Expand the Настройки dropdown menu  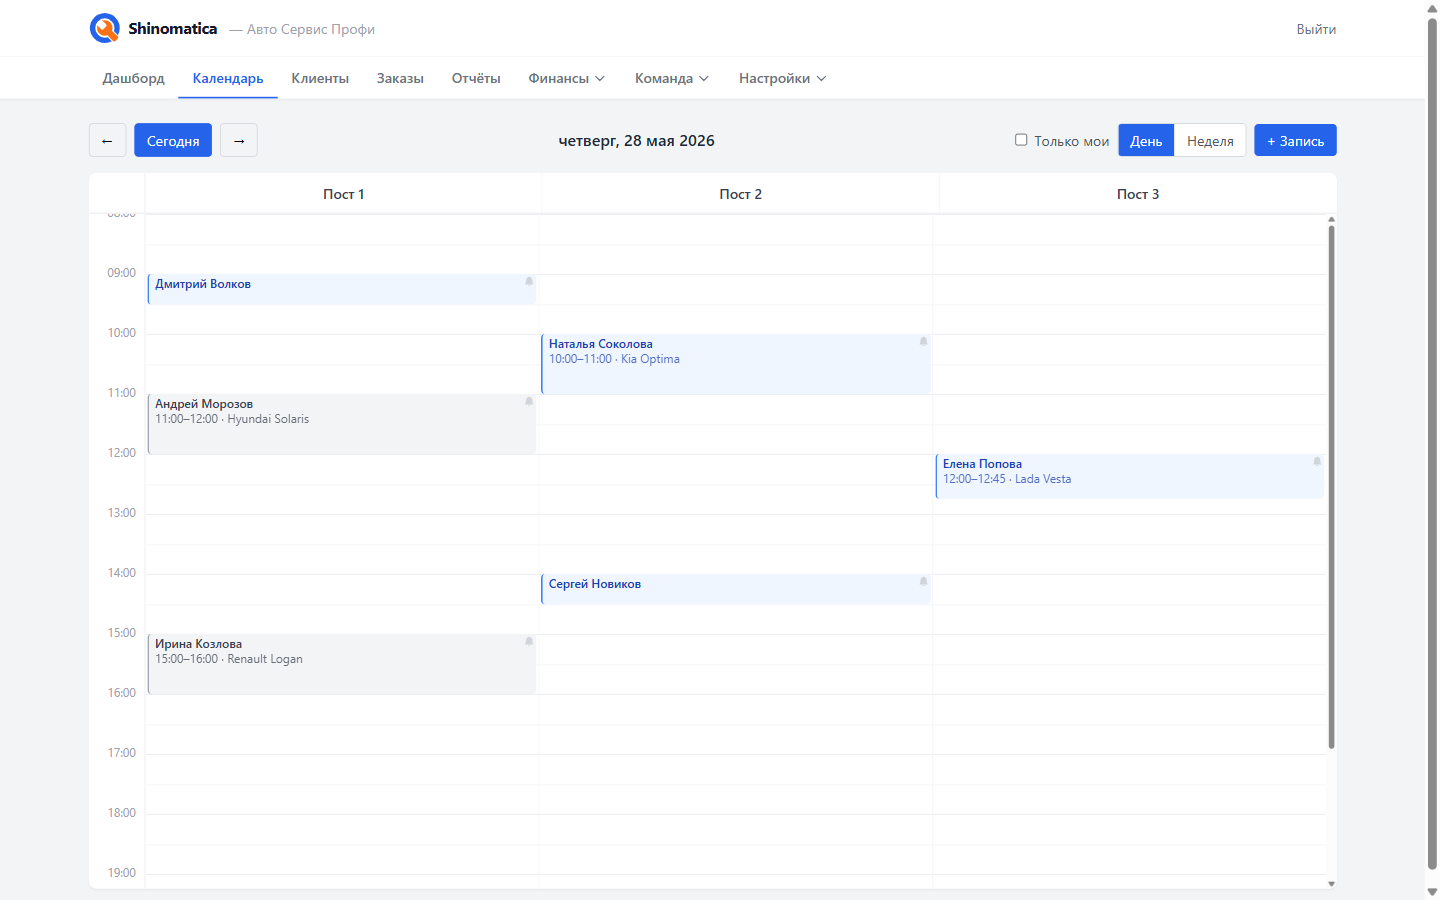(782, 78)
